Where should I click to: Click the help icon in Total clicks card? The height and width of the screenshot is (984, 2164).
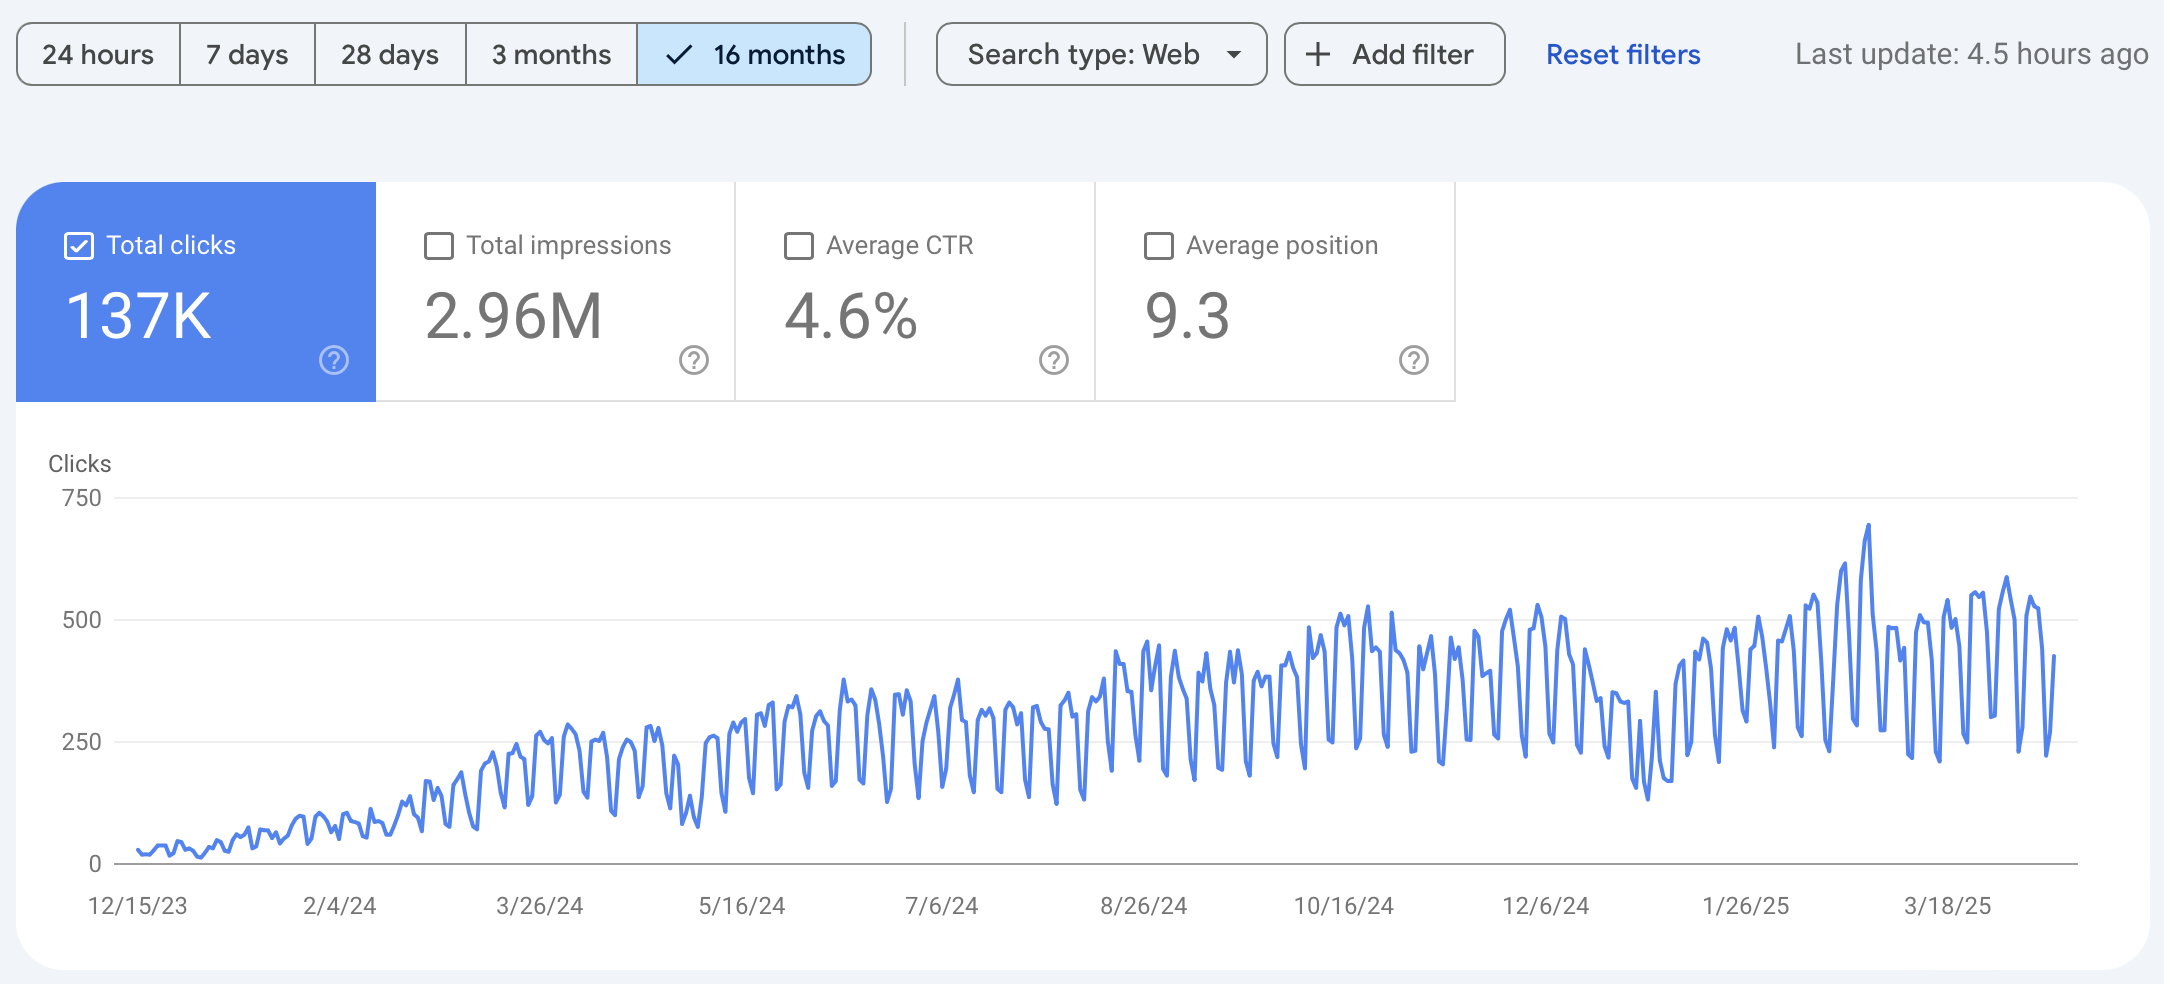334,360
